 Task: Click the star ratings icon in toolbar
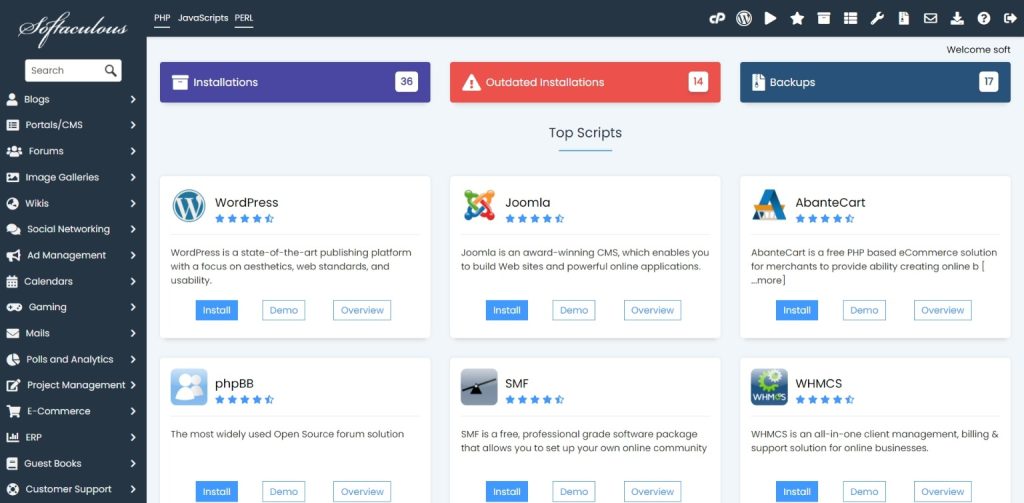pyautogui.click(x=797, y=18)
